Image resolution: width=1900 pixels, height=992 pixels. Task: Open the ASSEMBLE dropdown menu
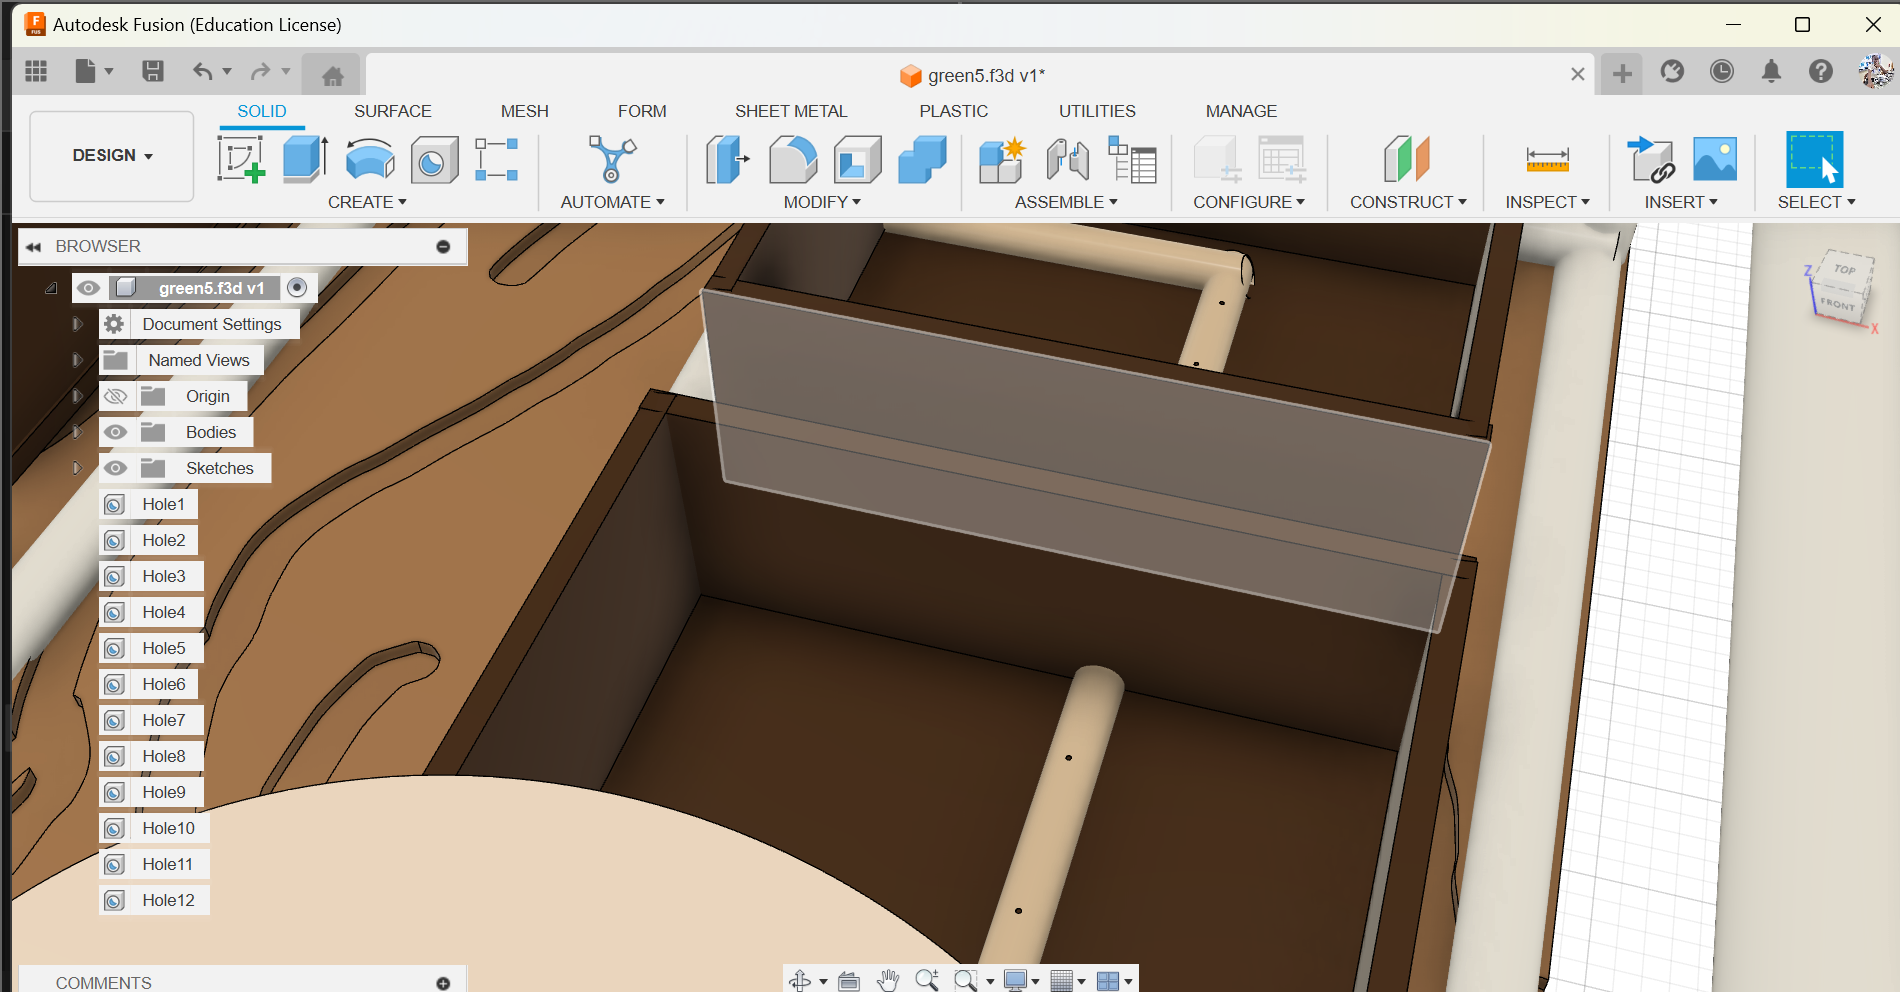[1066, 202]
